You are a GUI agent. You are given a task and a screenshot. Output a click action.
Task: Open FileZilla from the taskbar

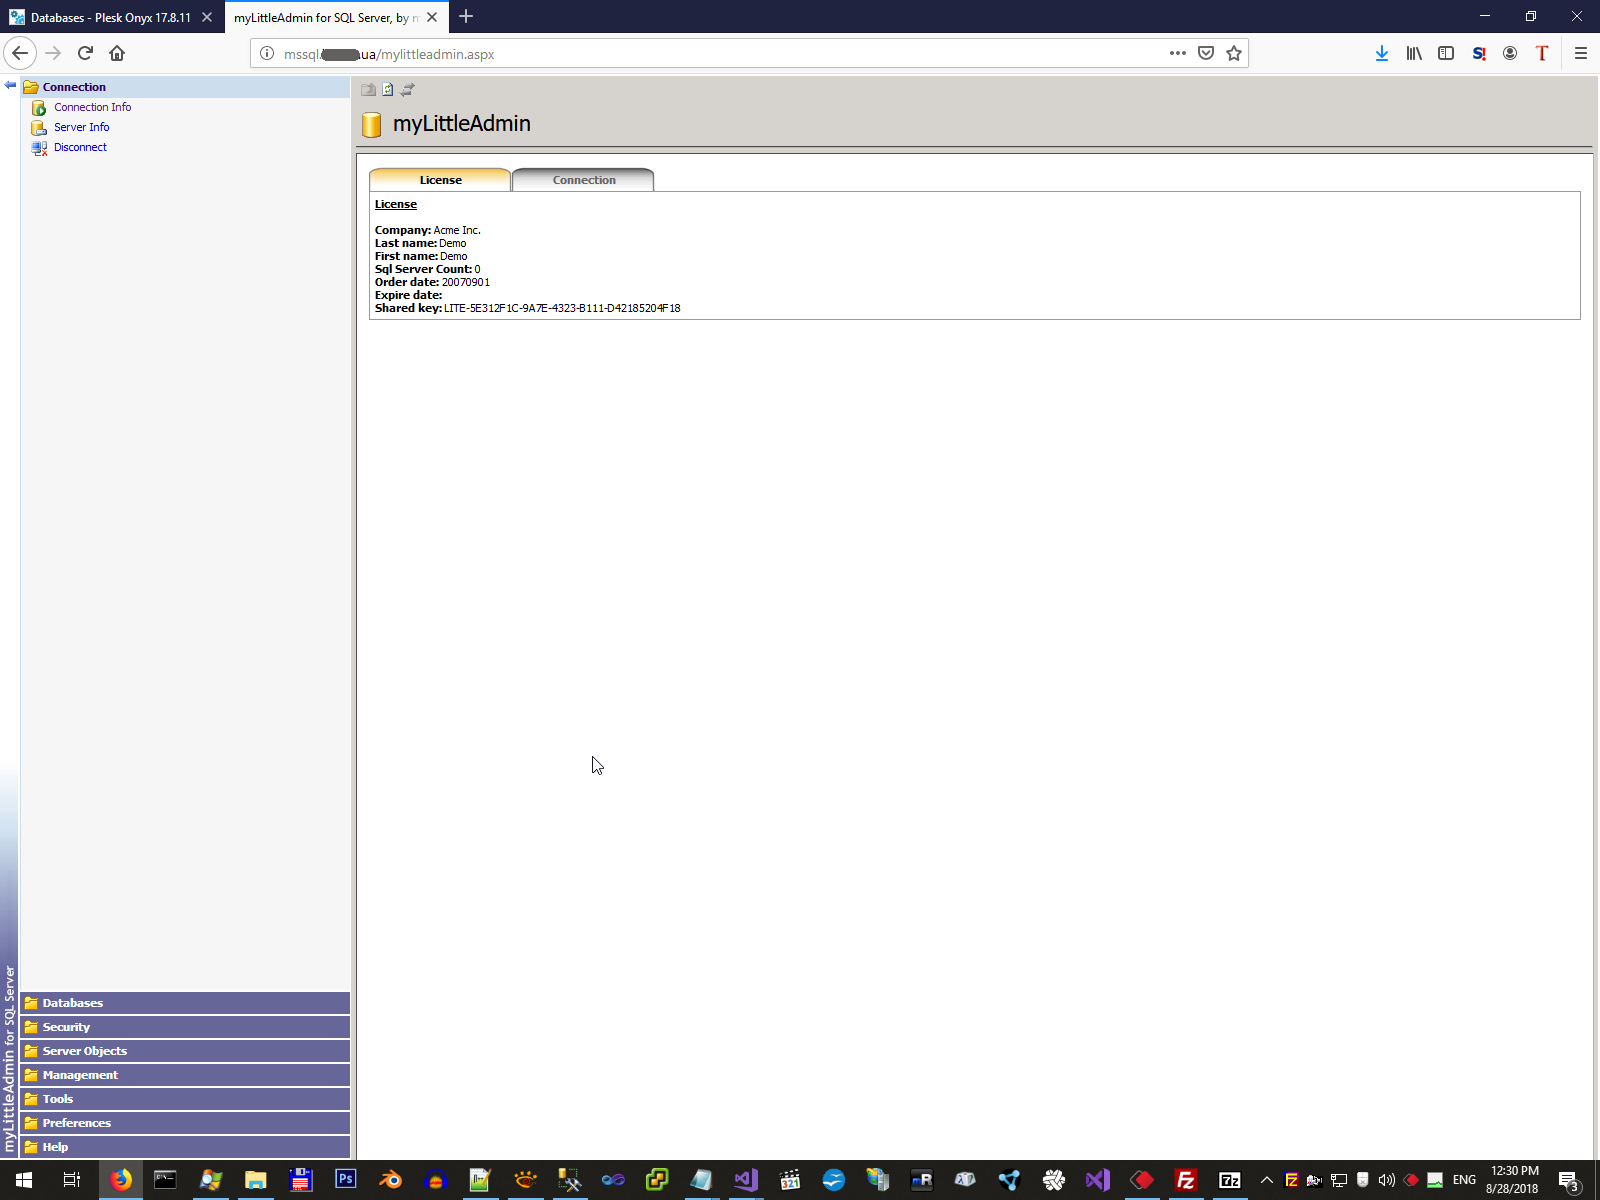pyautogui.click(x=1186, y=1180)
